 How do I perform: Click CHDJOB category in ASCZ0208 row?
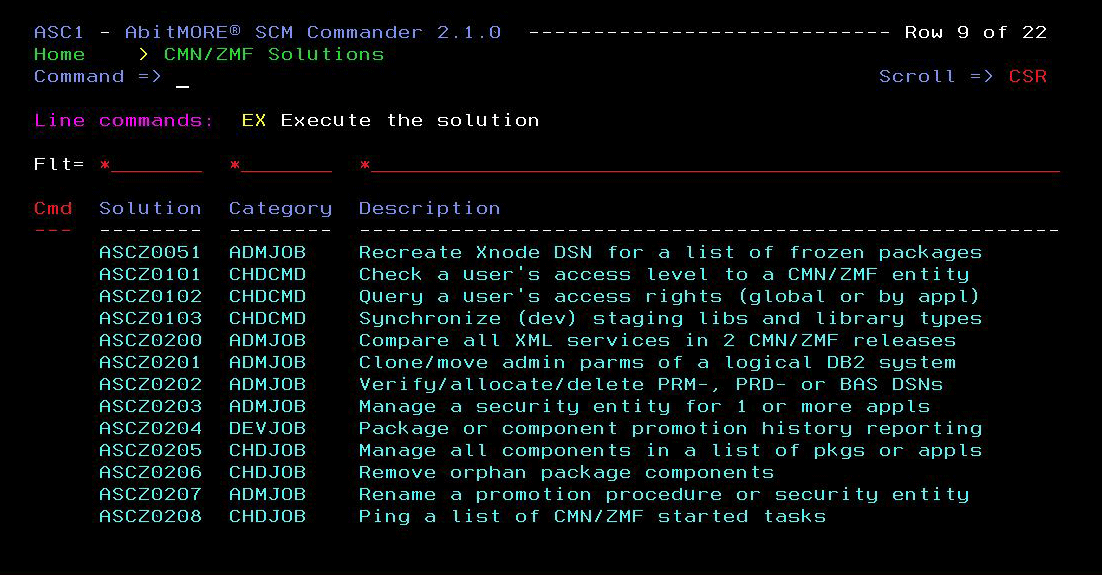[x=268, y=517]
